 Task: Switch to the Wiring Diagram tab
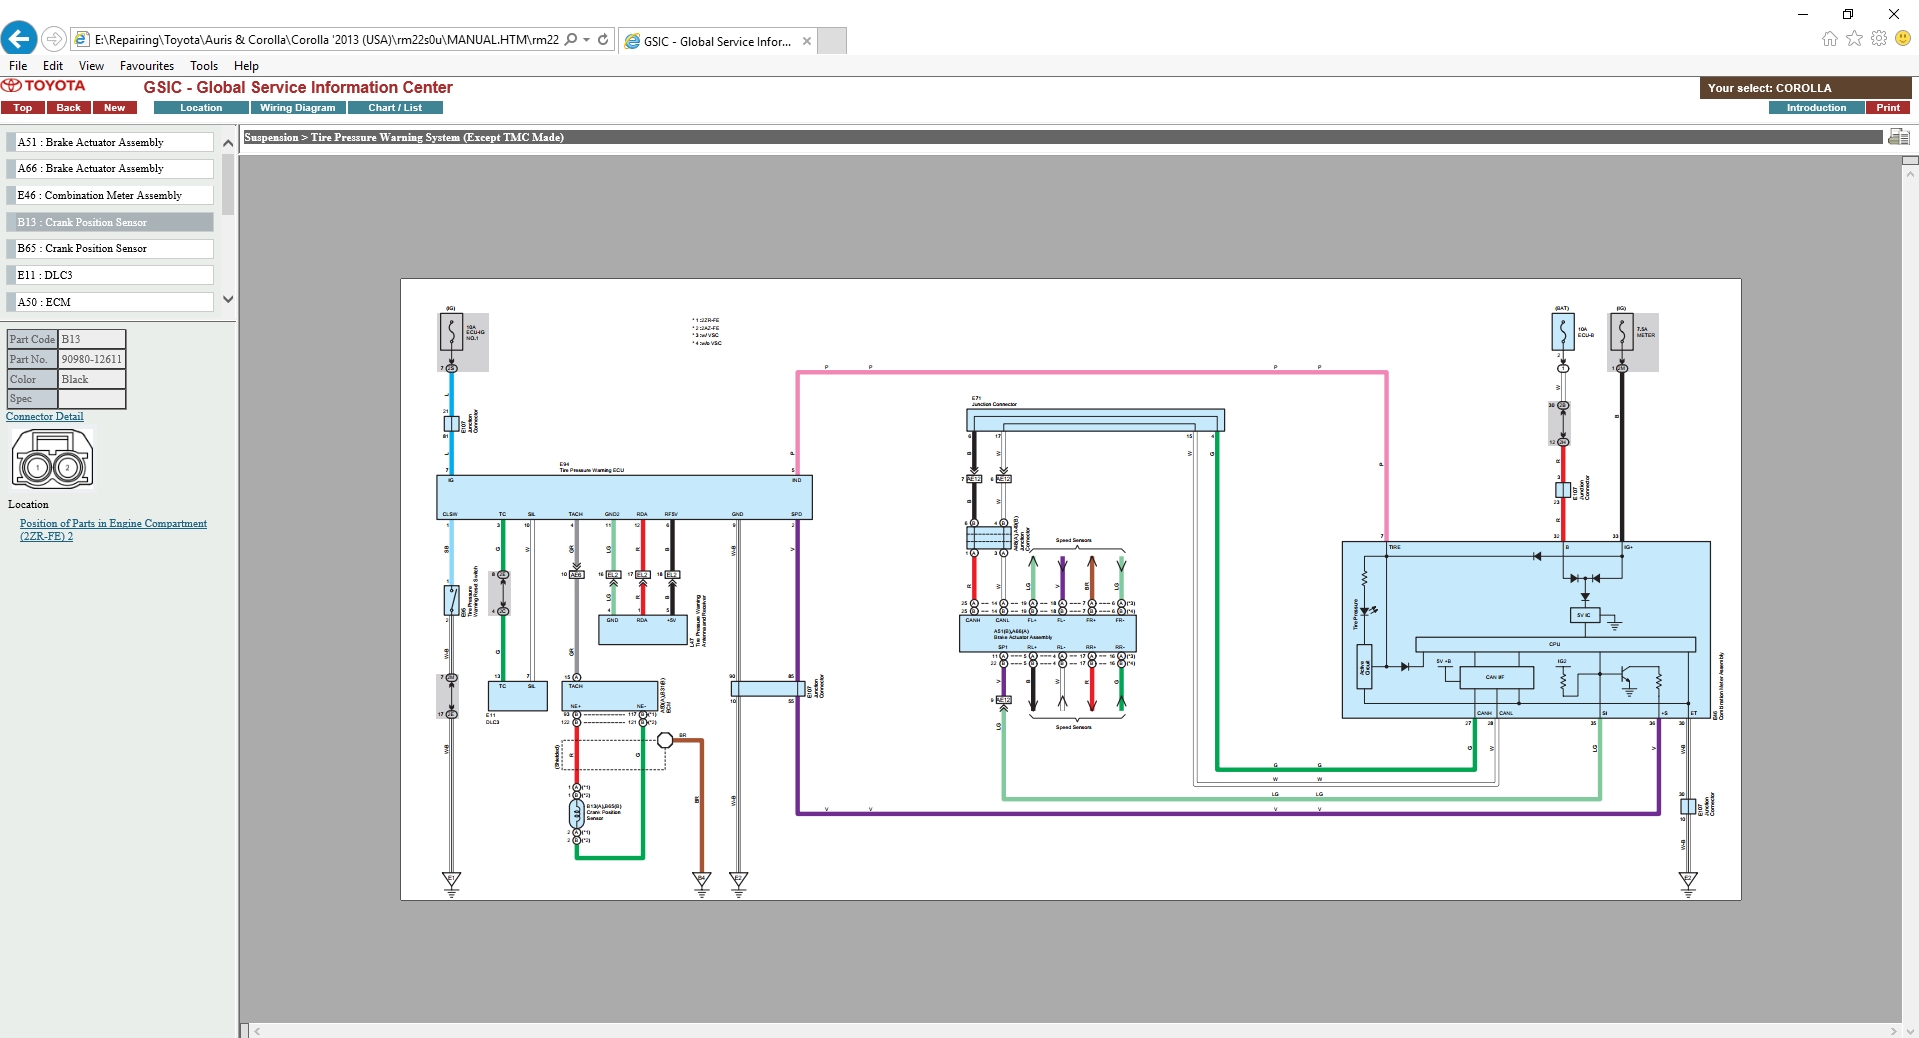tap(297, 108)
